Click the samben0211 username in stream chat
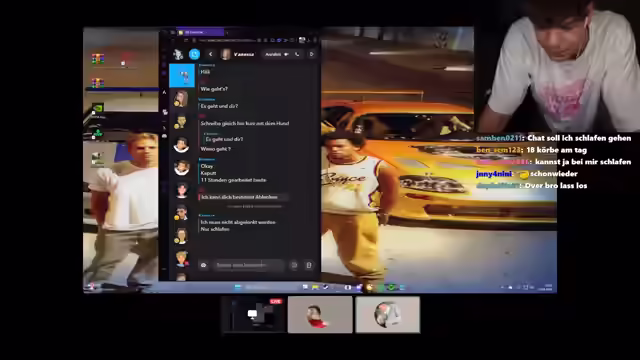 point(499,138)
